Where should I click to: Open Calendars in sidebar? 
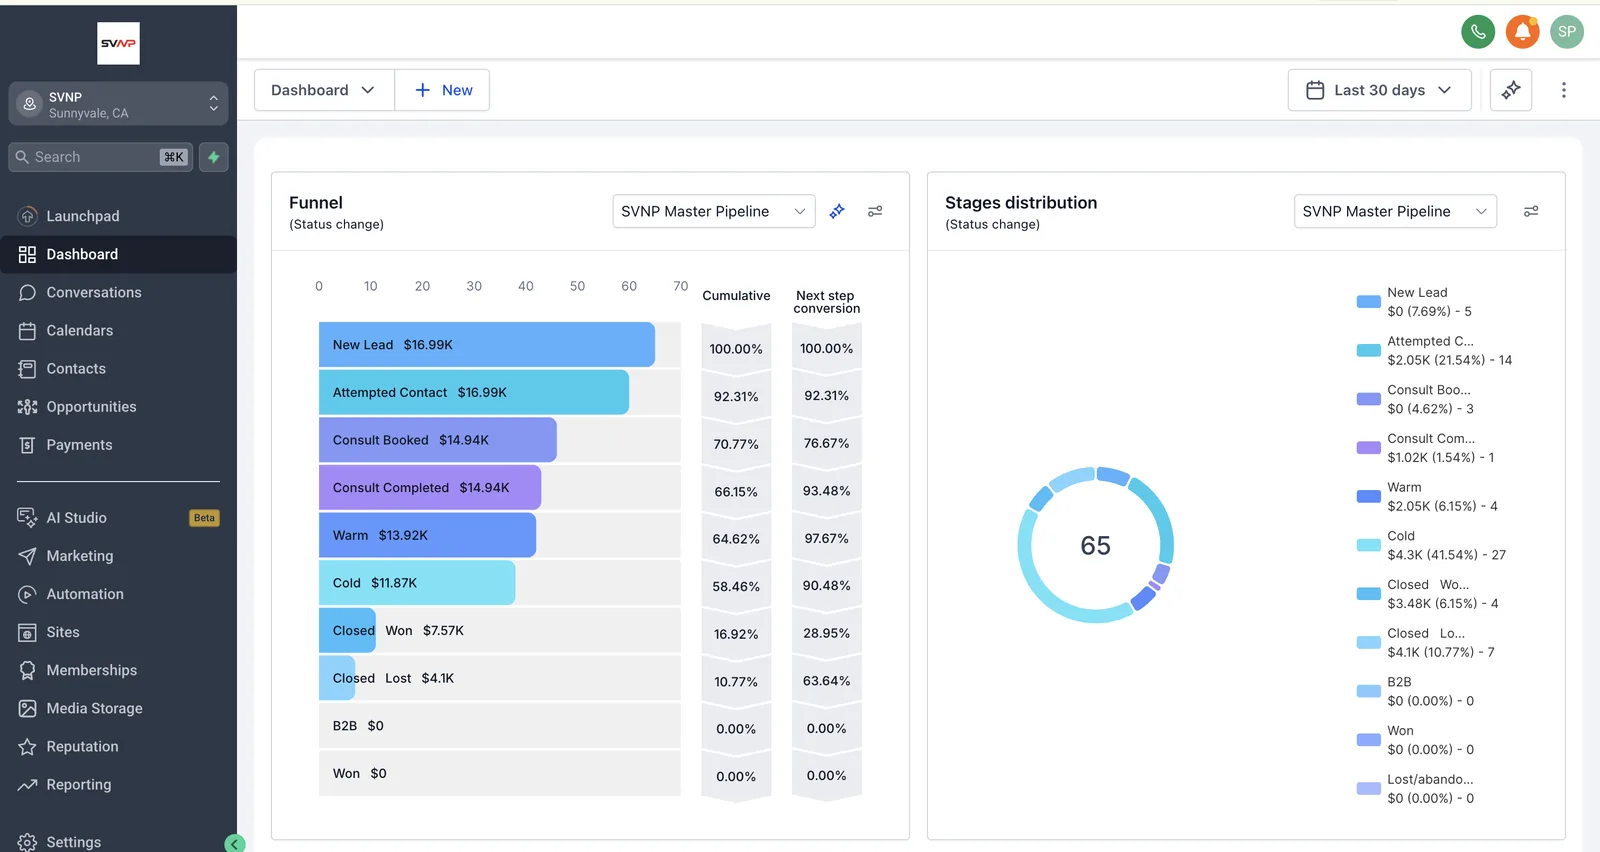pyautogui.click(x=118, y=330)
